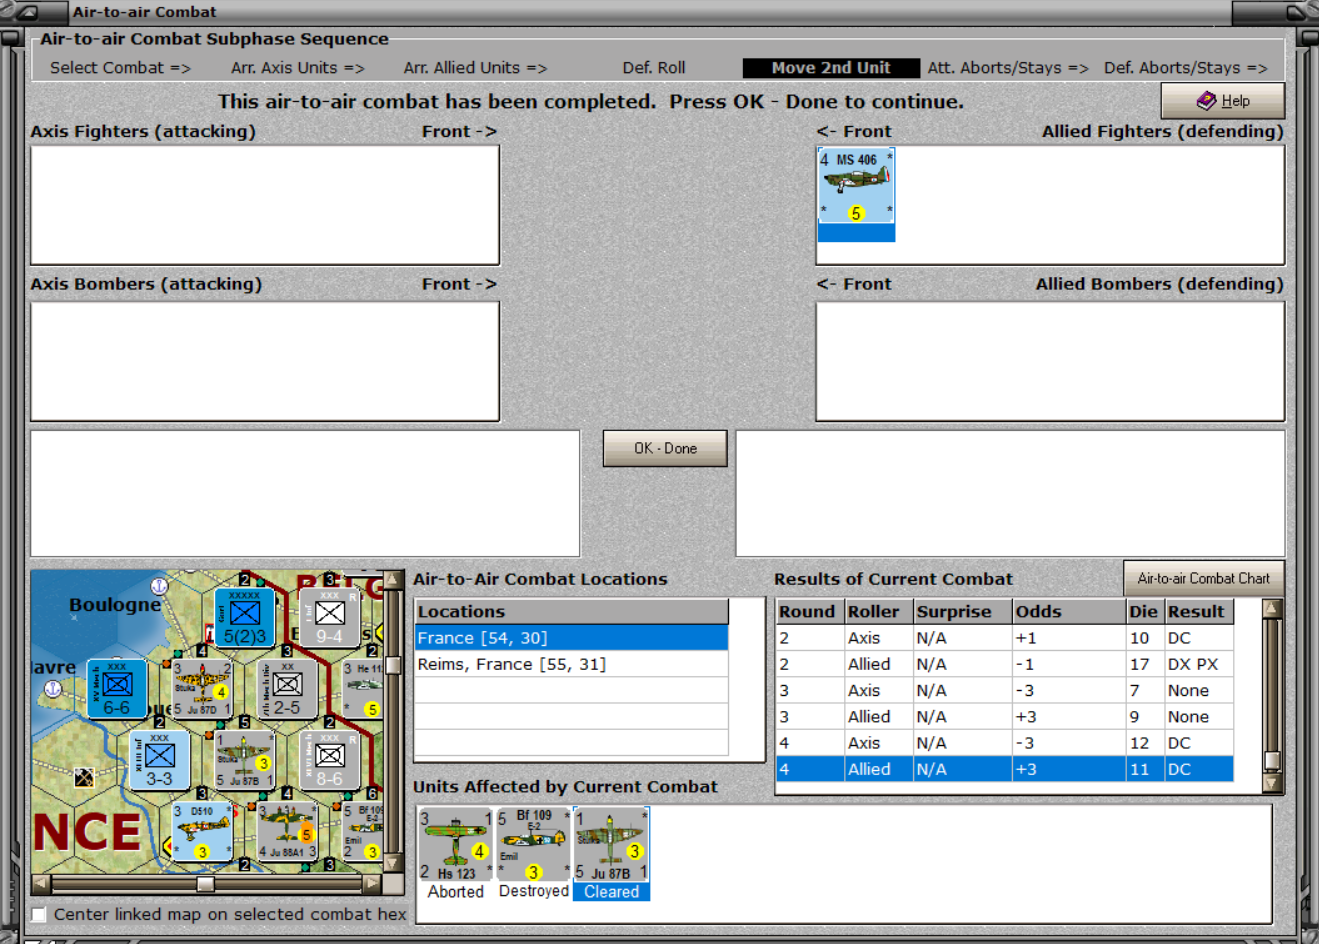Toggle Center linked map on combat hex
The image size is (1319, 944).
(39, 914)
